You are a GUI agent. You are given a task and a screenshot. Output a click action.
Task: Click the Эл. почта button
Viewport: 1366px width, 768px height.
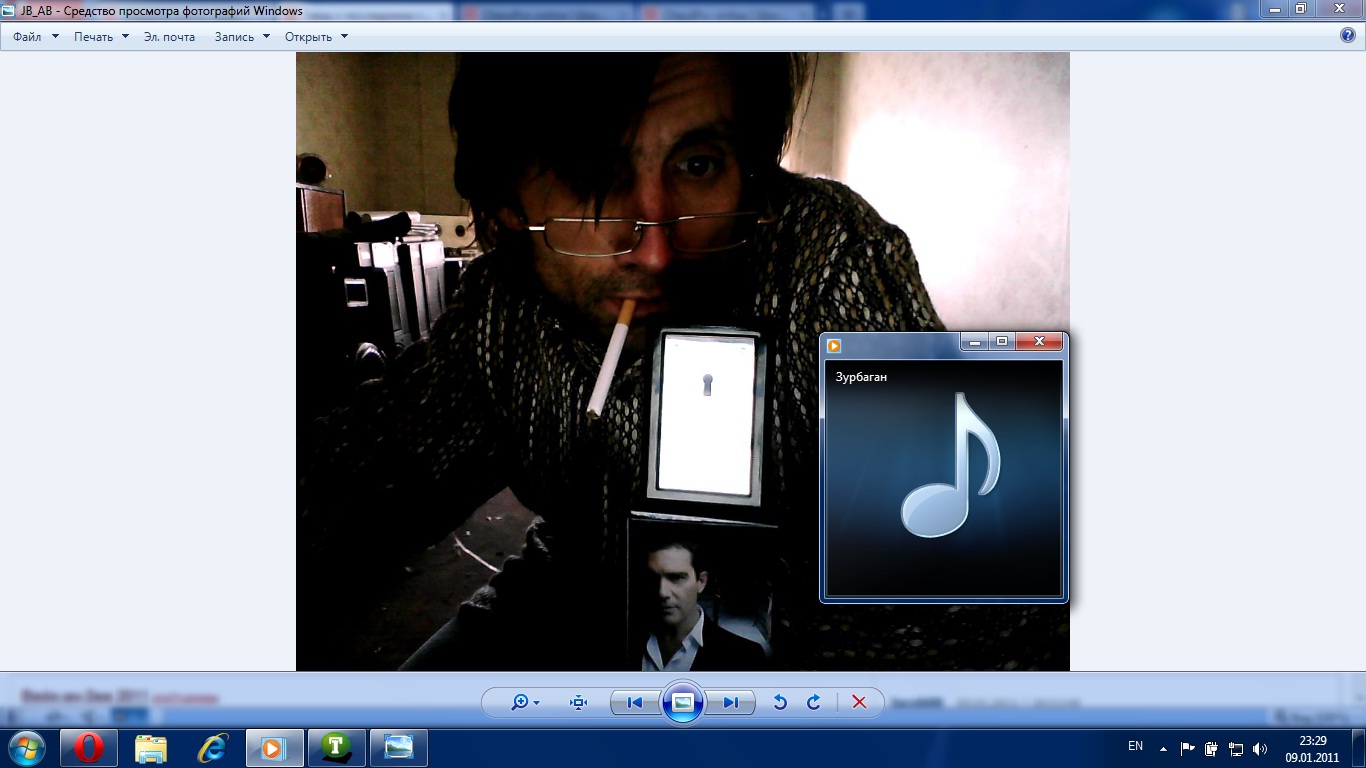pyautogui.click(x=169, y=37)
